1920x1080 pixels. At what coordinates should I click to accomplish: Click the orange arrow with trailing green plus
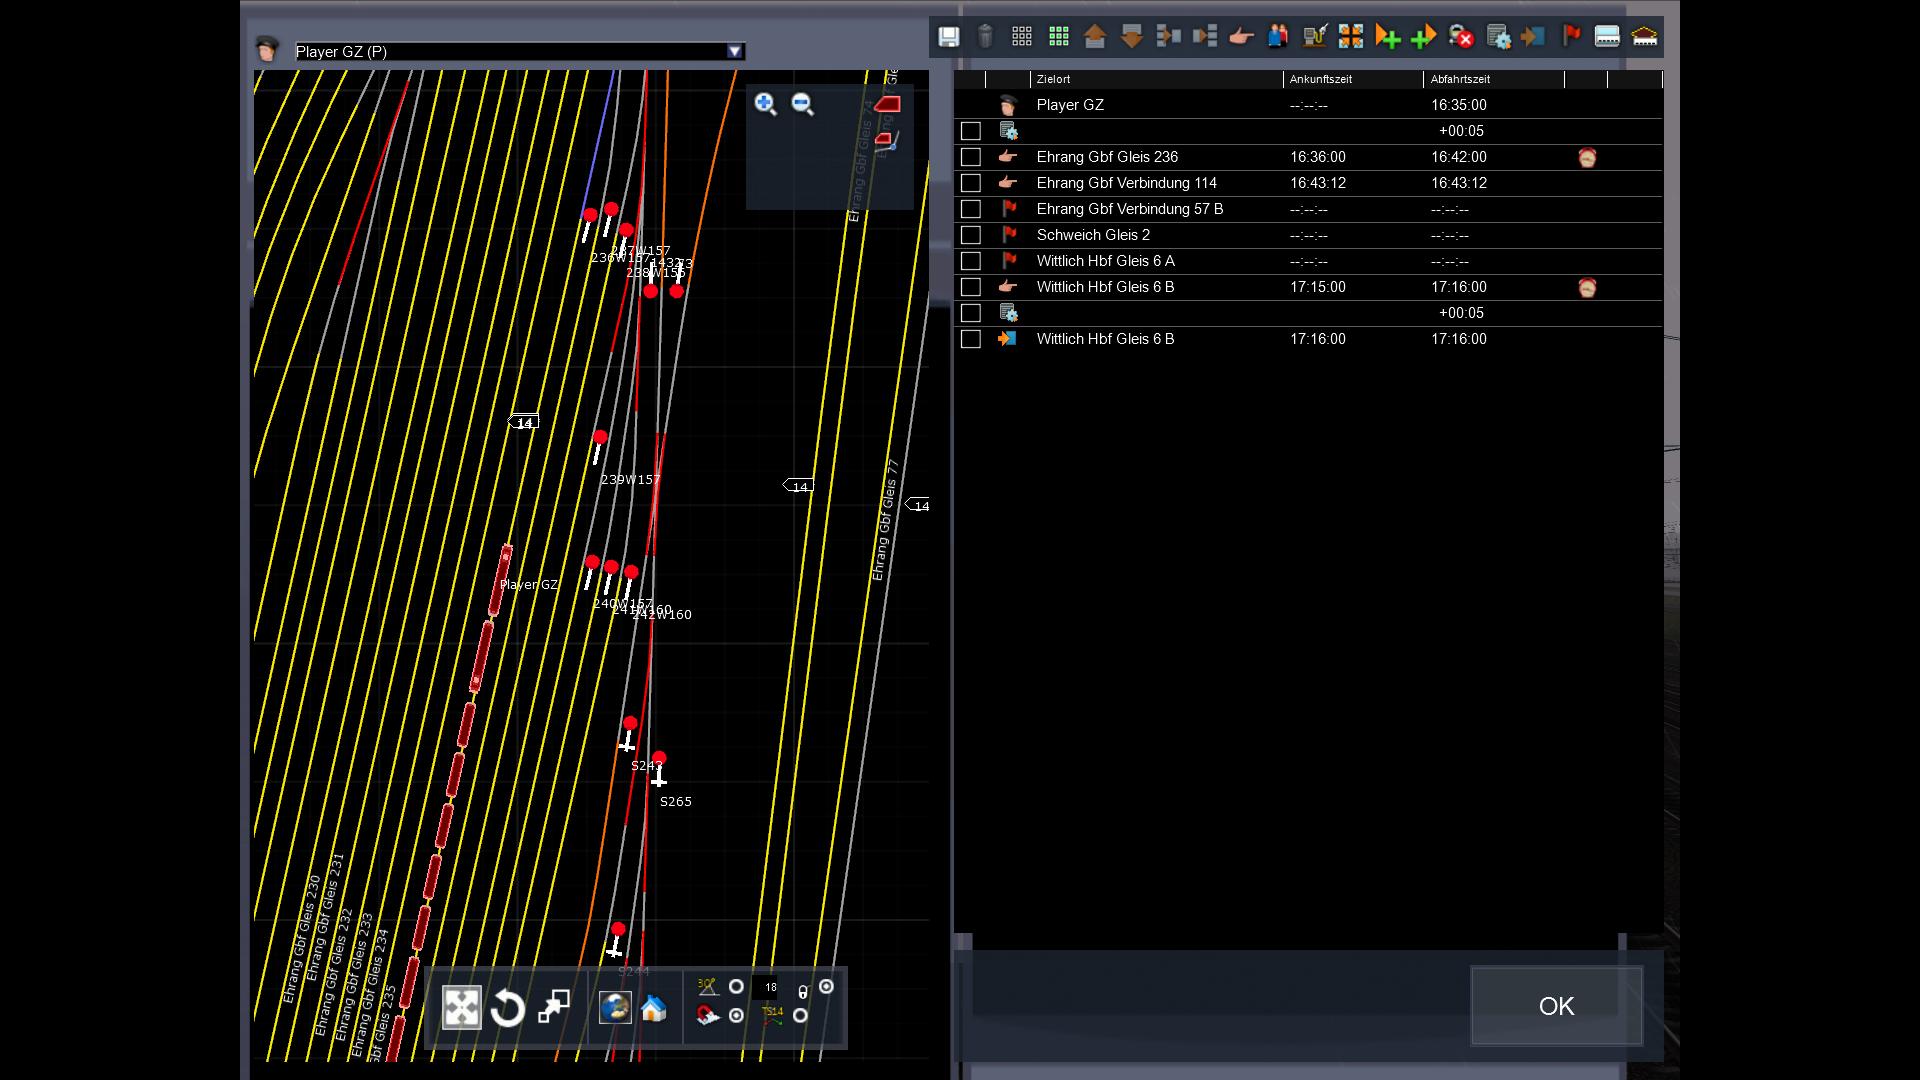tap(1387, 37)
